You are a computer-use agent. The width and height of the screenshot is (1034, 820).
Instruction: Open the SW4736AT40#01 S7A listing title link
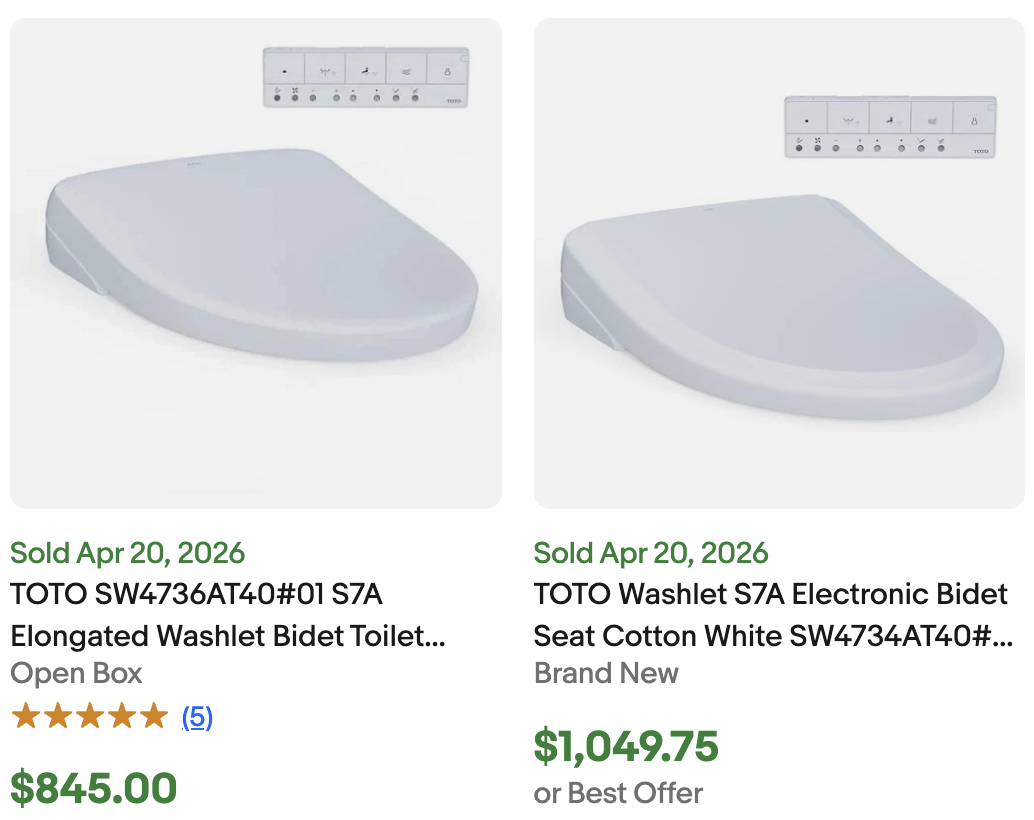point(215,610)
